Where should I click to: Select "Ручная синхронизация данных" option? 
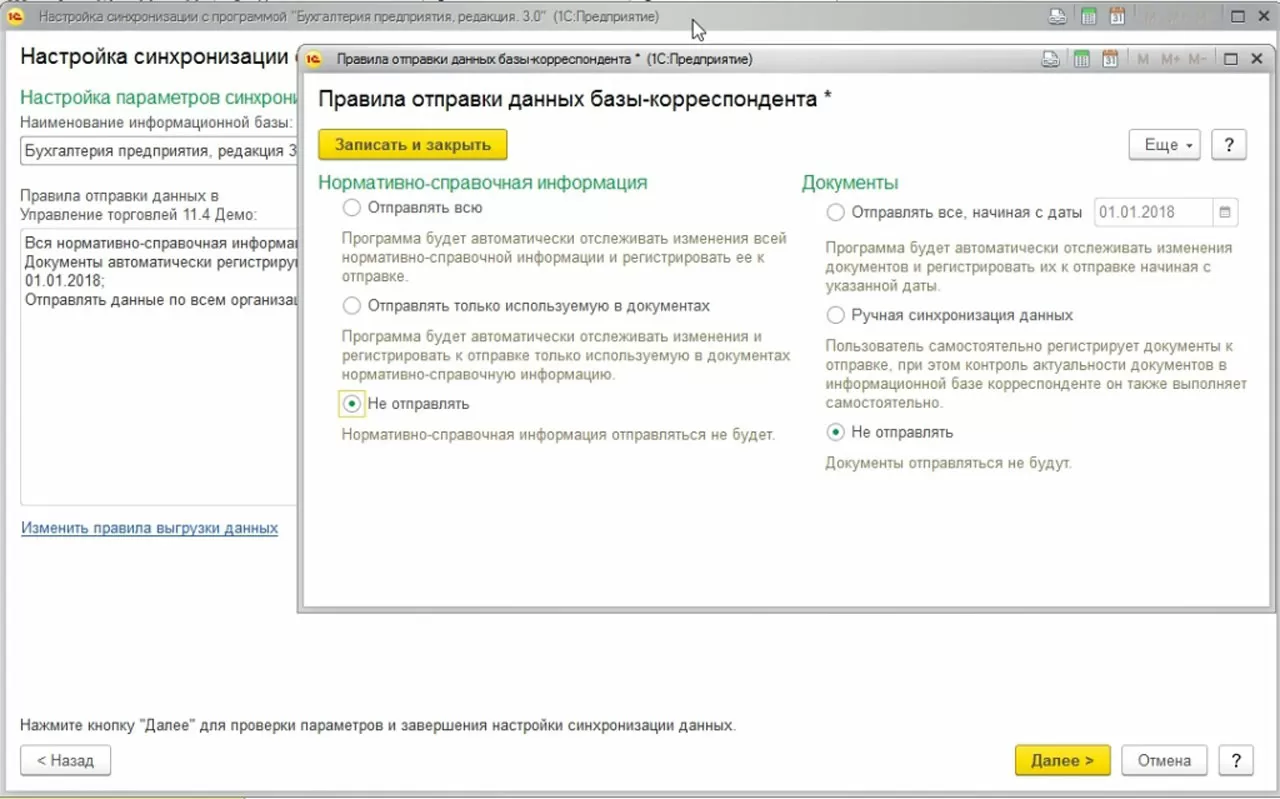(x=835, y=315)
